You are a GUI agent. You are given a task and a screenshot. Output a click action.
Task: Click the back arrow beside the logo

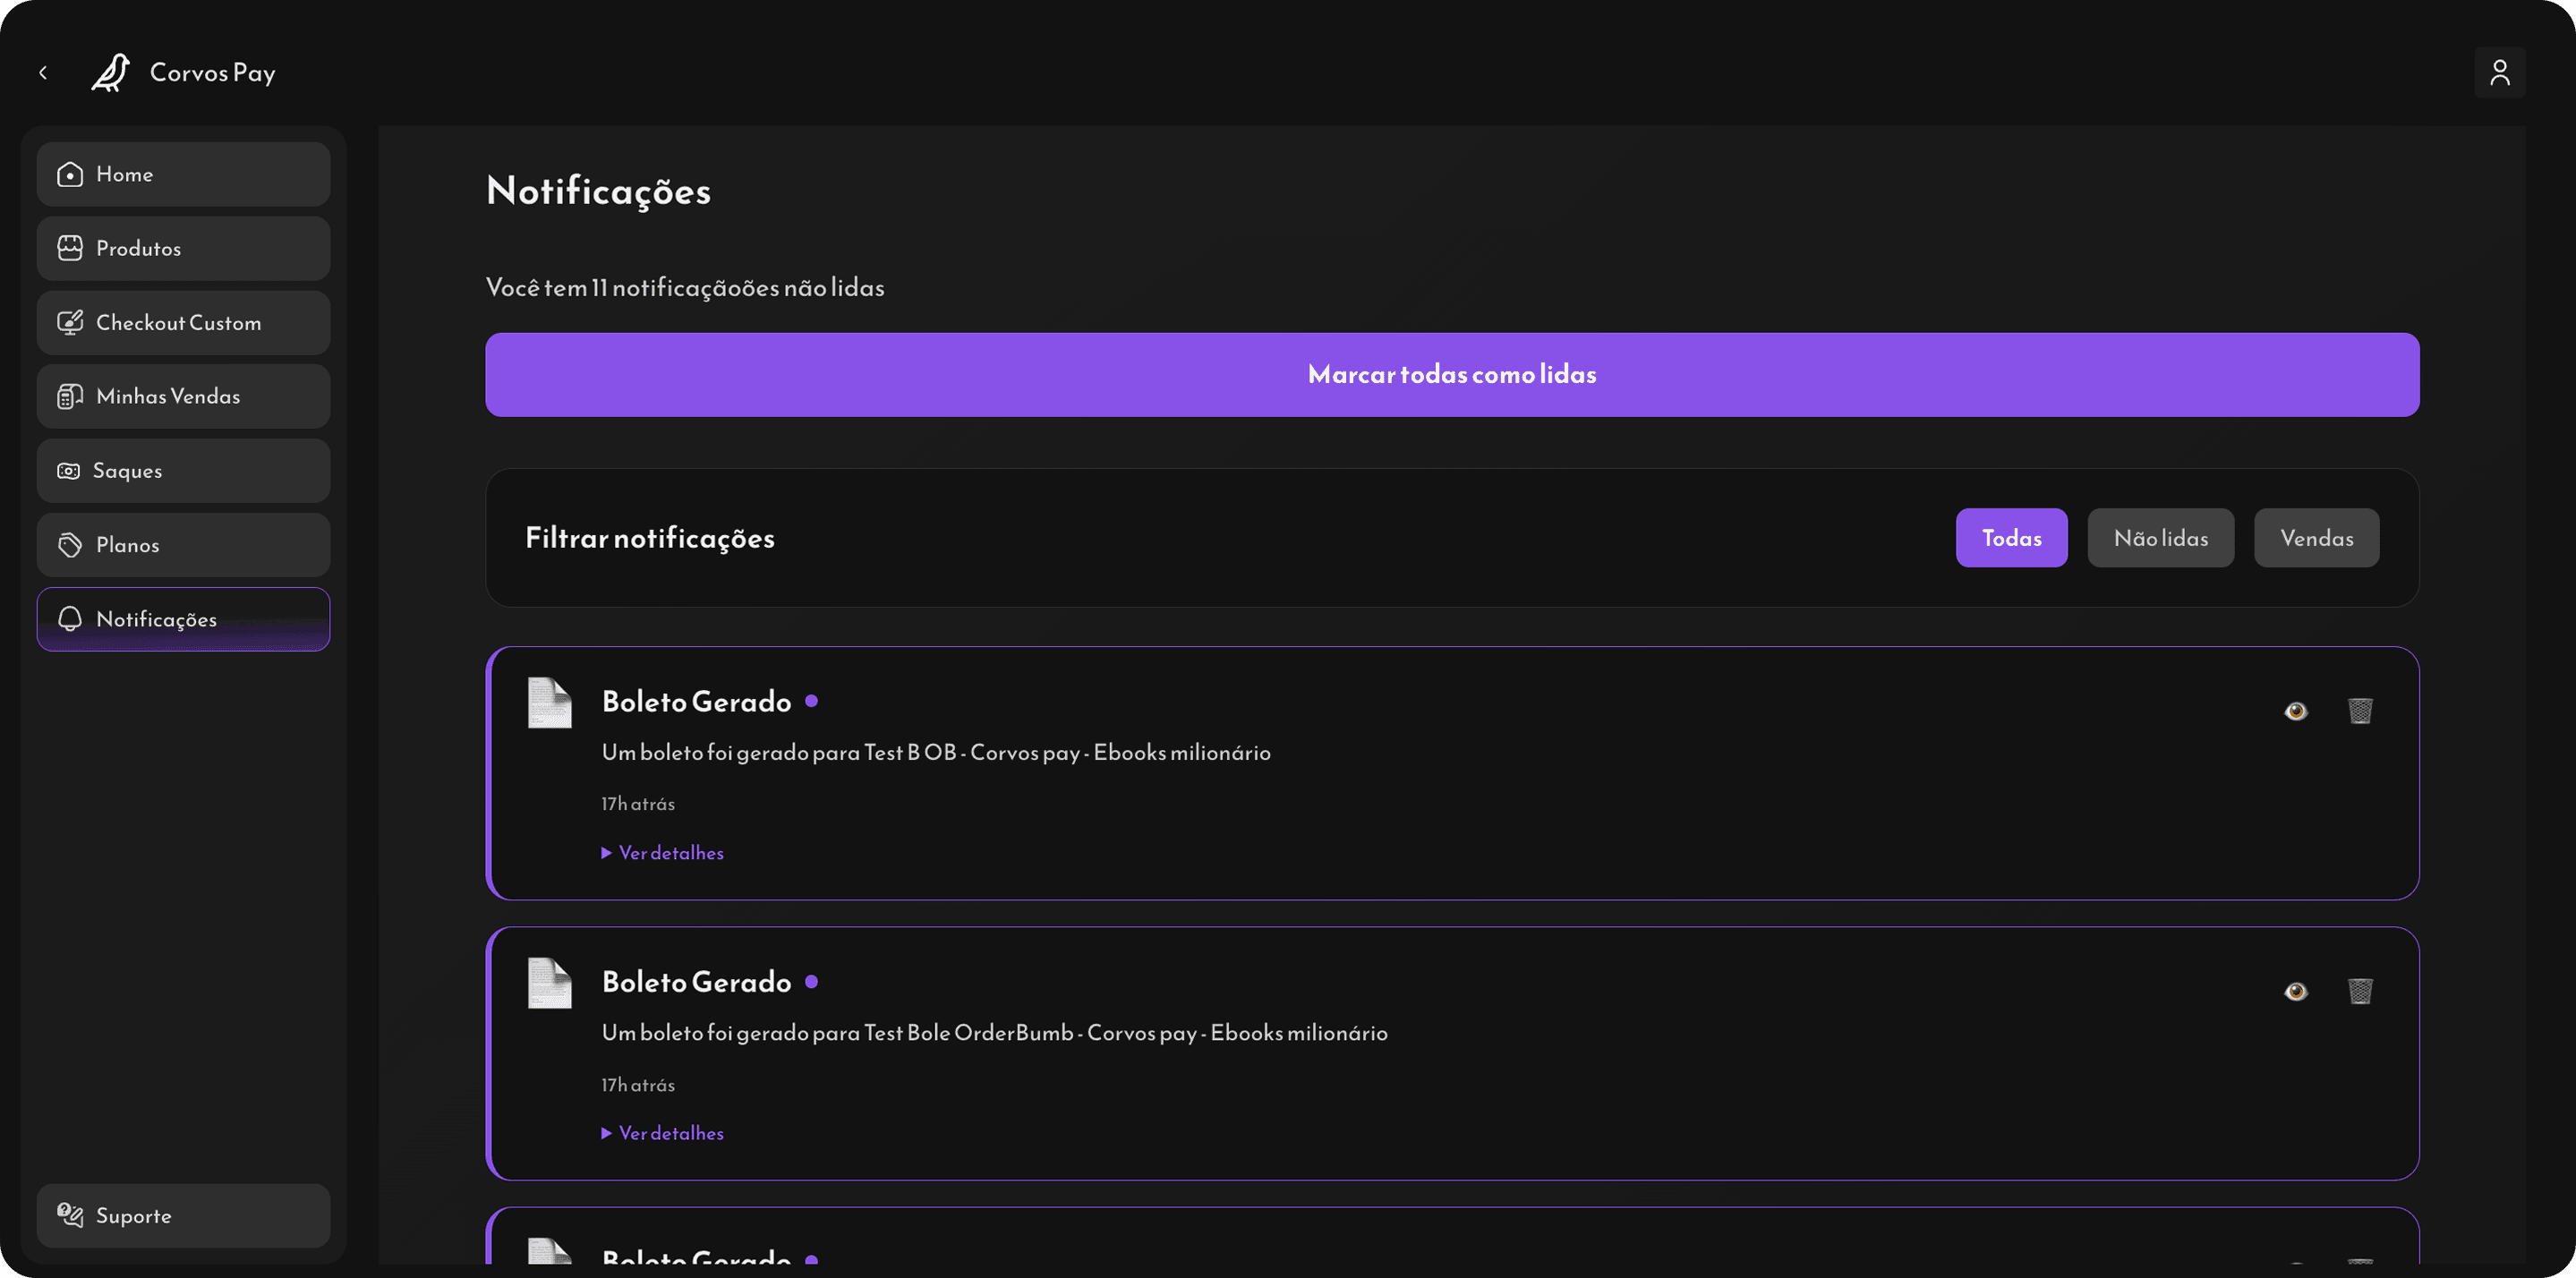point(43,73)
